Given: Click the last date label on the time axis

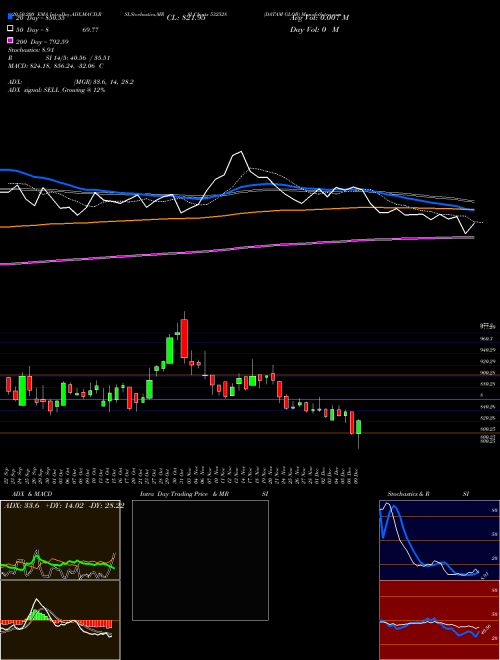Looking at the screenshot, I should click(x=357, y=474).
